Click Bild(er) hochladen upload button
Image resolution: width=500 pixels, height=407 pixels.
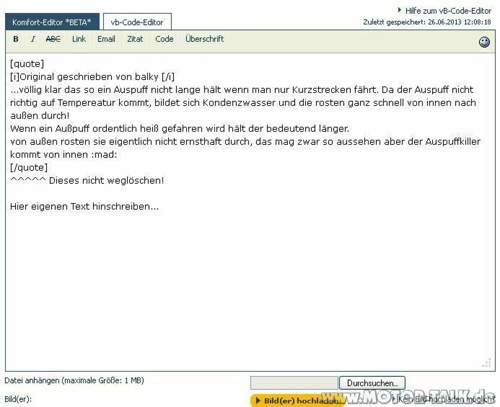[297, 400]
